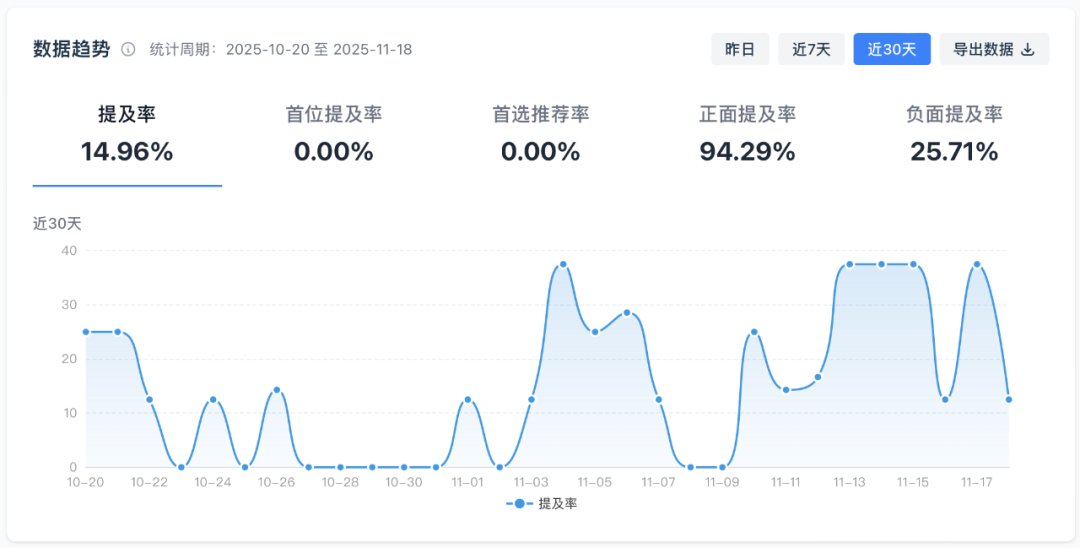Screen dimensions: 1080x548
Task: Click the 14.96% value
Action: (127, 151)
